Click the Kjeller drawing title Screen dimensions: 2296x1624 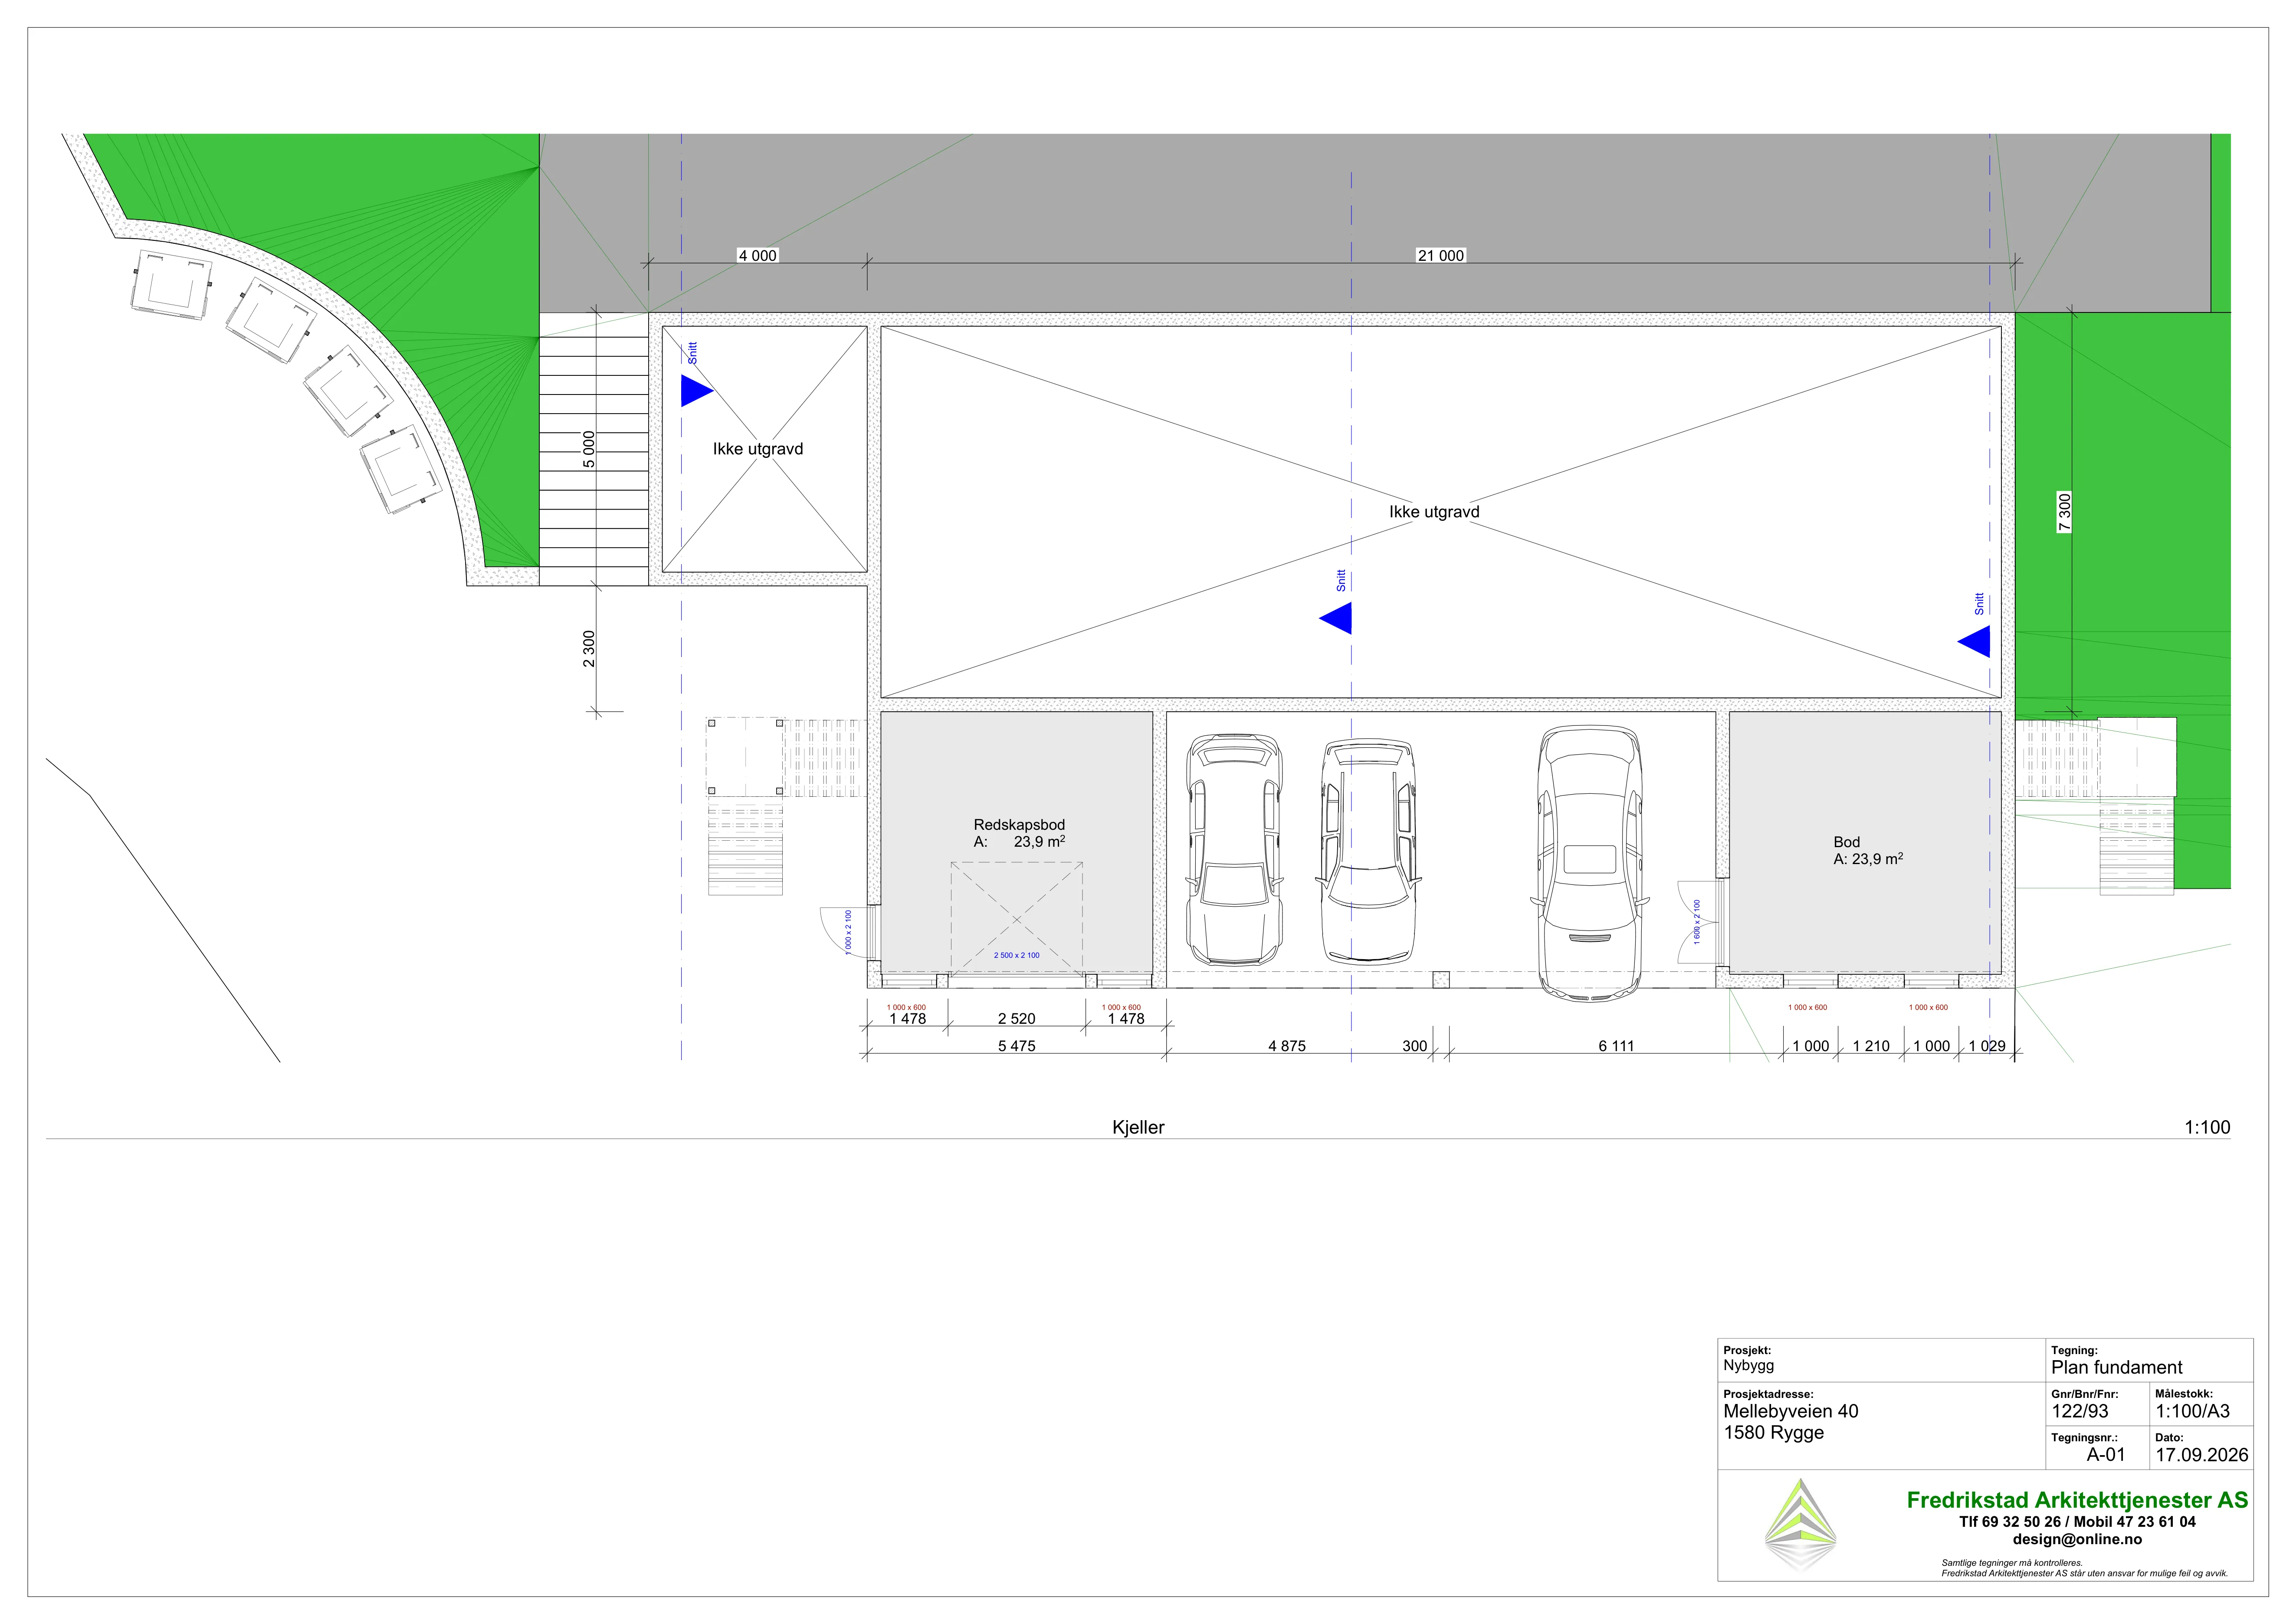pyautogui.click(x=1138, y=1128)
